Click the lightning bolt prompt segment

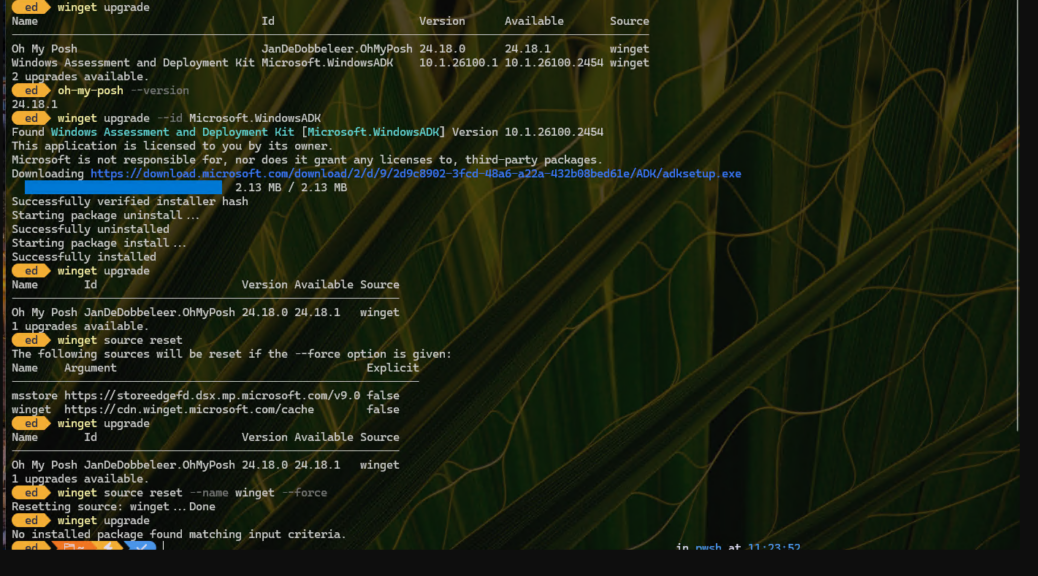tap(110, 546)
